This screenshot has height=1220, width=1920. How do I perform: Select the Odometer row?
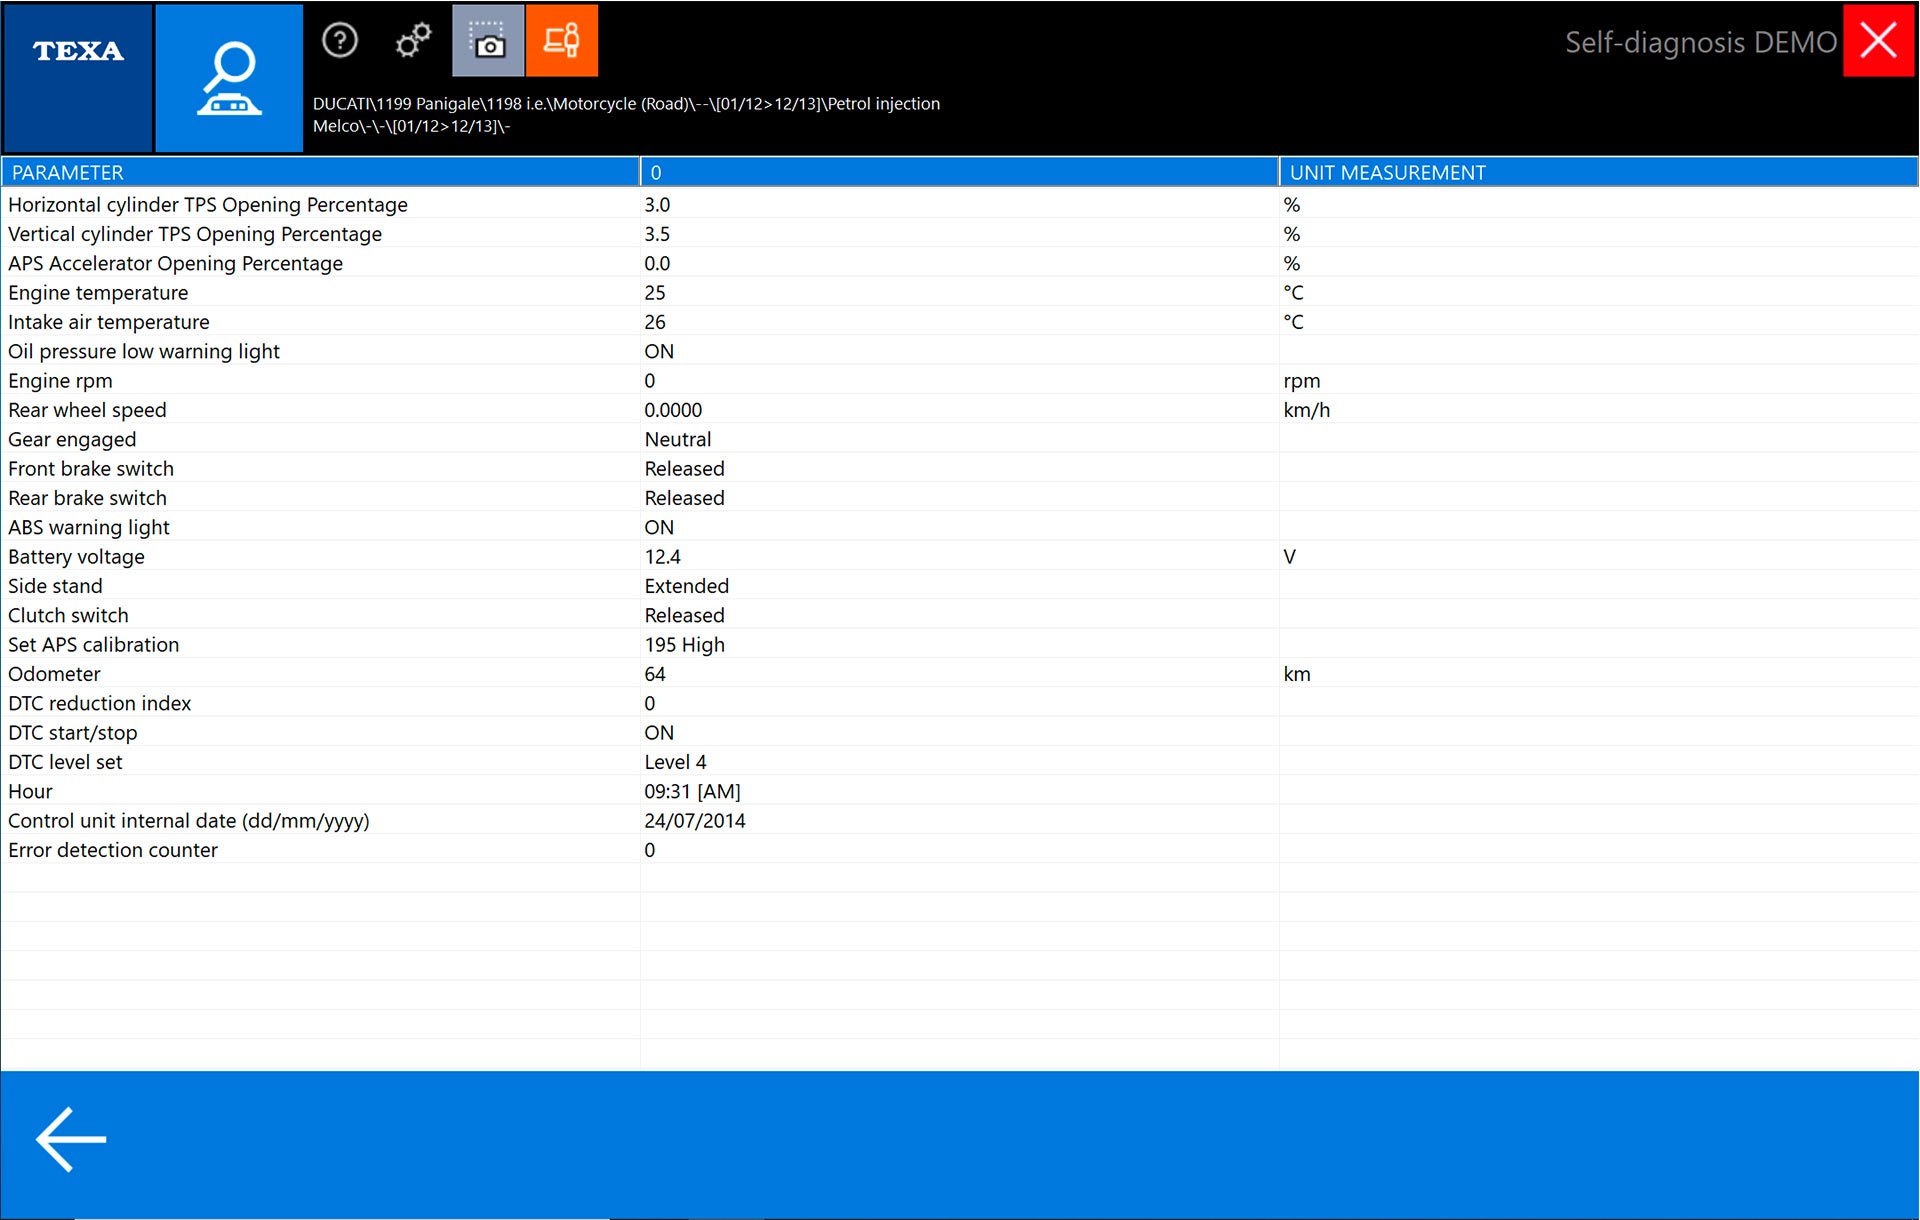(x=54, y=674)
